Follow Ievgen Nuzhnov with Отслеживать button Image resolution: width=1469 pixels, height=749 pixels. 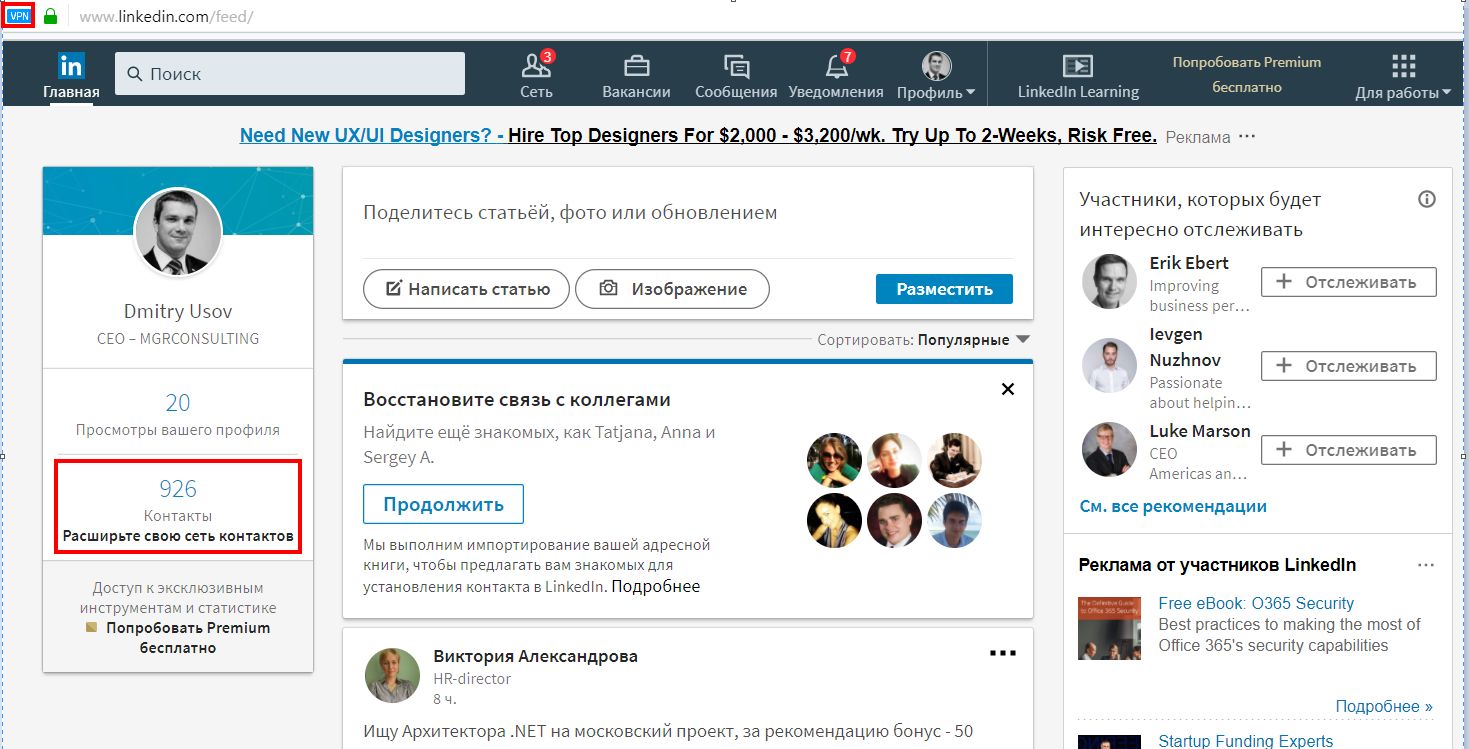(1348, 366)
